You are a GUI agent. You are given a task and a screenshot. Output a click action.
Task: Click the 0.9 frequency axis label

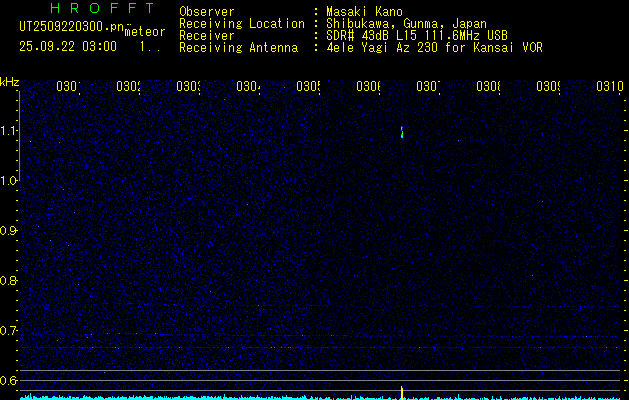click(x=8, y=231)
